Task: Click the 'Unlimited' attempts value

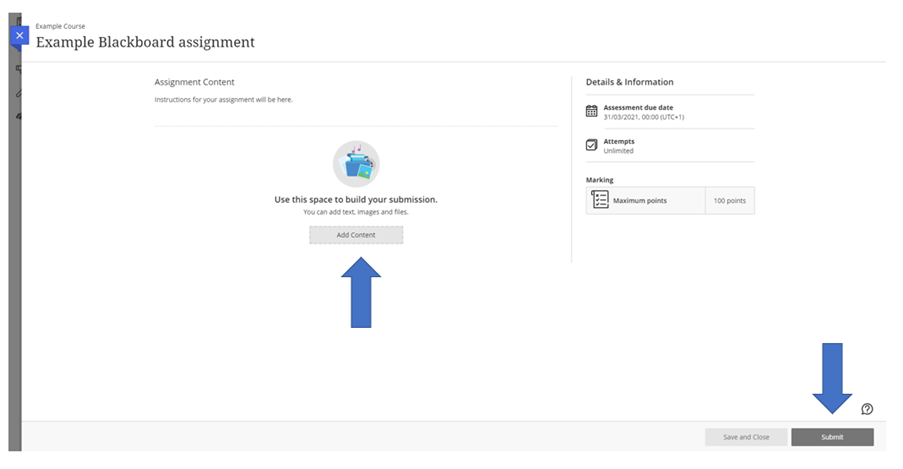Action: coord(619,151)
